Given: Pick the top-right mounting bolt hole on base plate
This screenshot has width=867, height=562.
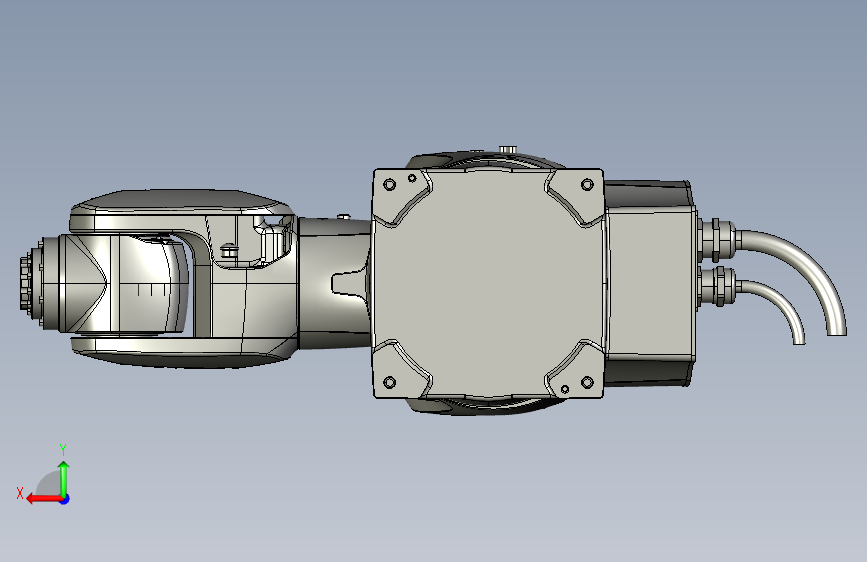Looking at the screenshot, I should pyautogui.click(x=587, y=185).
